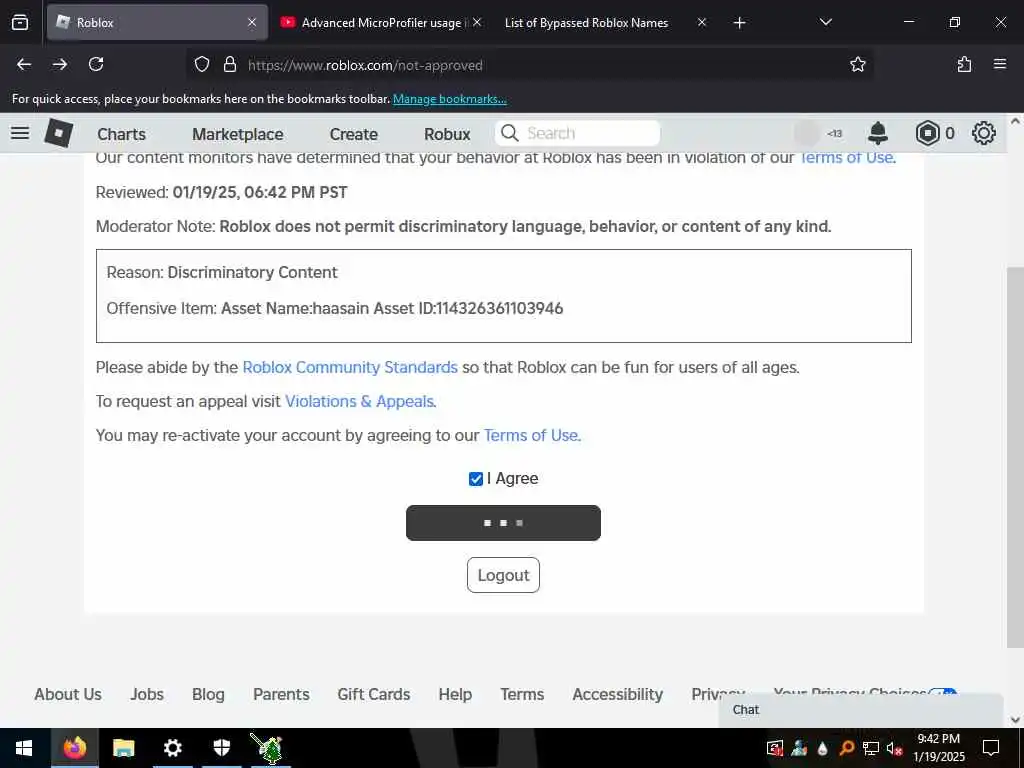Open the Robux balance icon
Viewport: 1024px width, 768px height.
click(x=927, y=133)
